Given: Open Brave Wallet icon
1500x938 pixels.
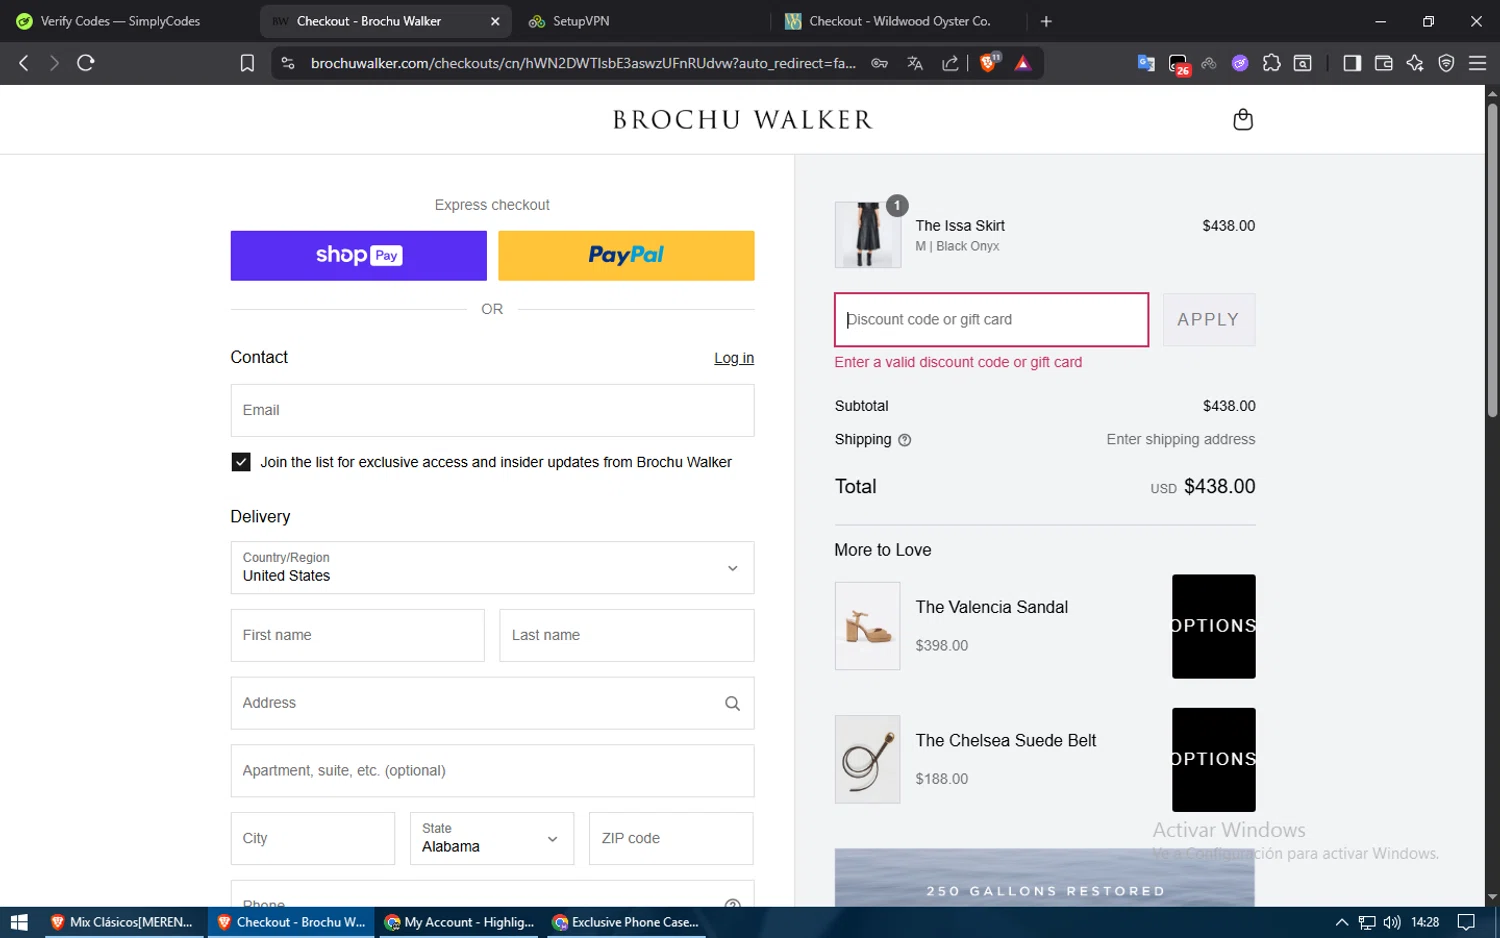Looking at the screenshot, I should click(1384, 63).
